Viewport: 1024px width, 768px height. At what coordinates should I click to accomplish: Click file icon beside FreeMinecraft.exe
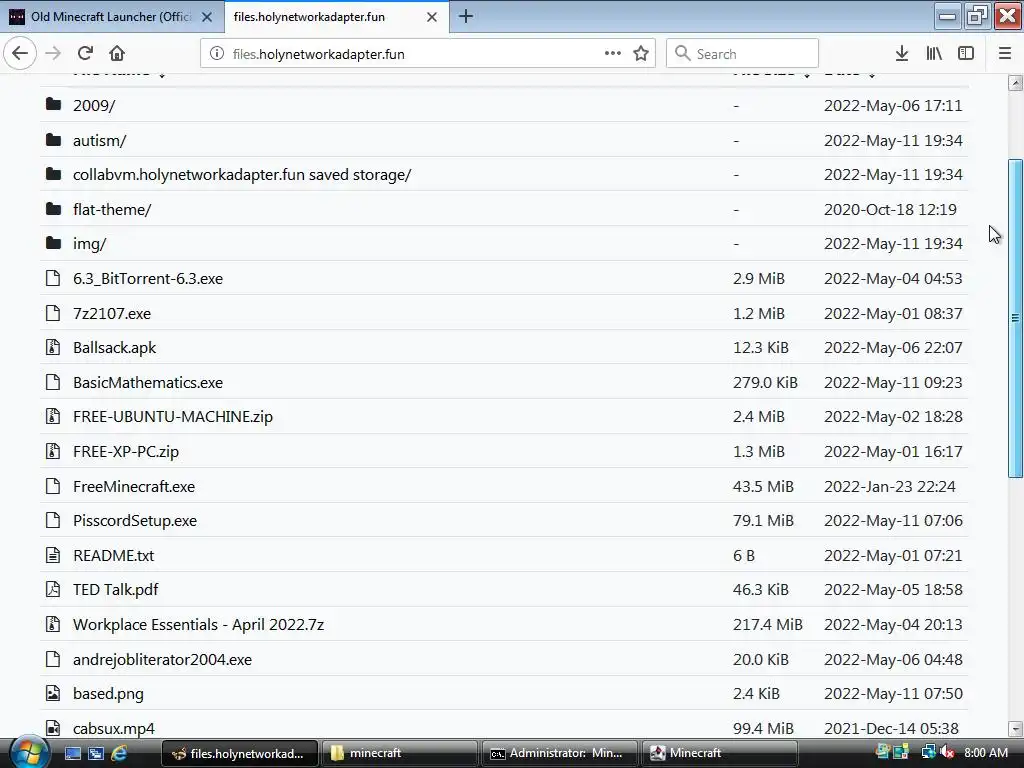tap(53, 486)
